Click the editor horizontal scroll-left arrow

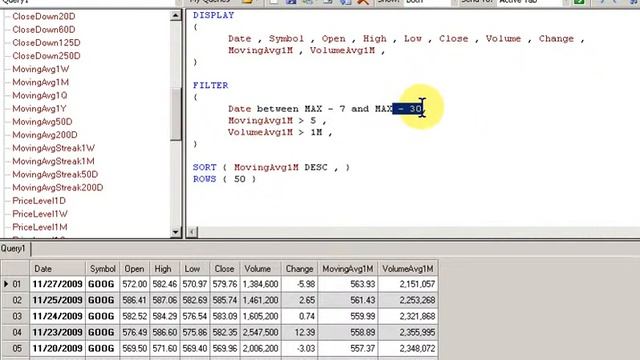pos(192,232)
